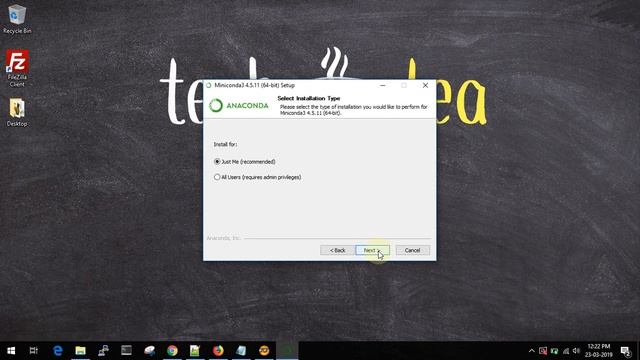Open File Explorer from the taskbar

point(80,351)
